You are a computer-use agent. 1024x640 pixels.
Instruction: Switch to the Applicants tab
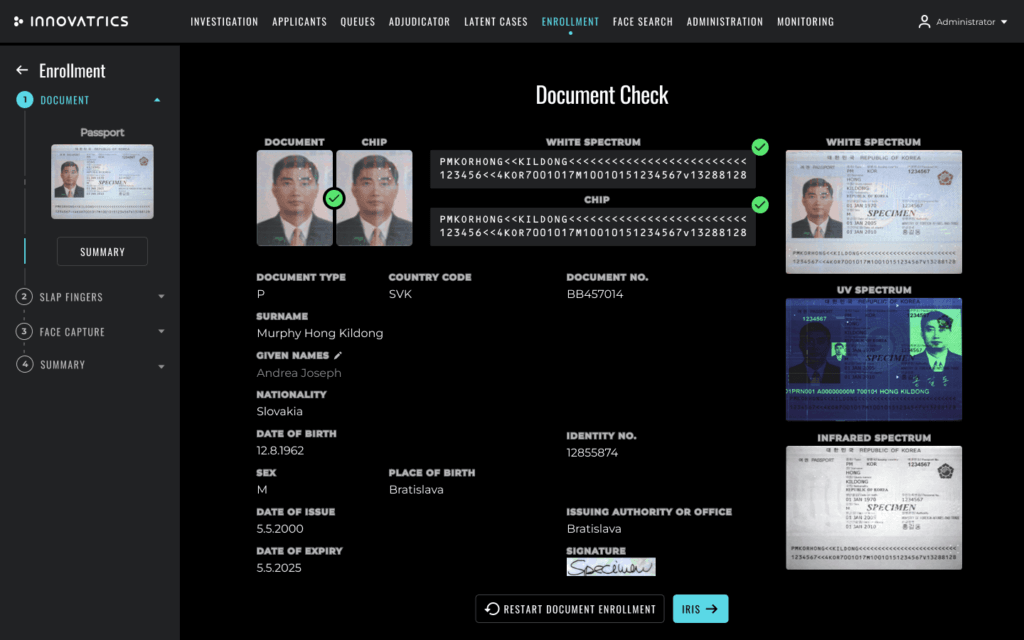coord(299,22)
